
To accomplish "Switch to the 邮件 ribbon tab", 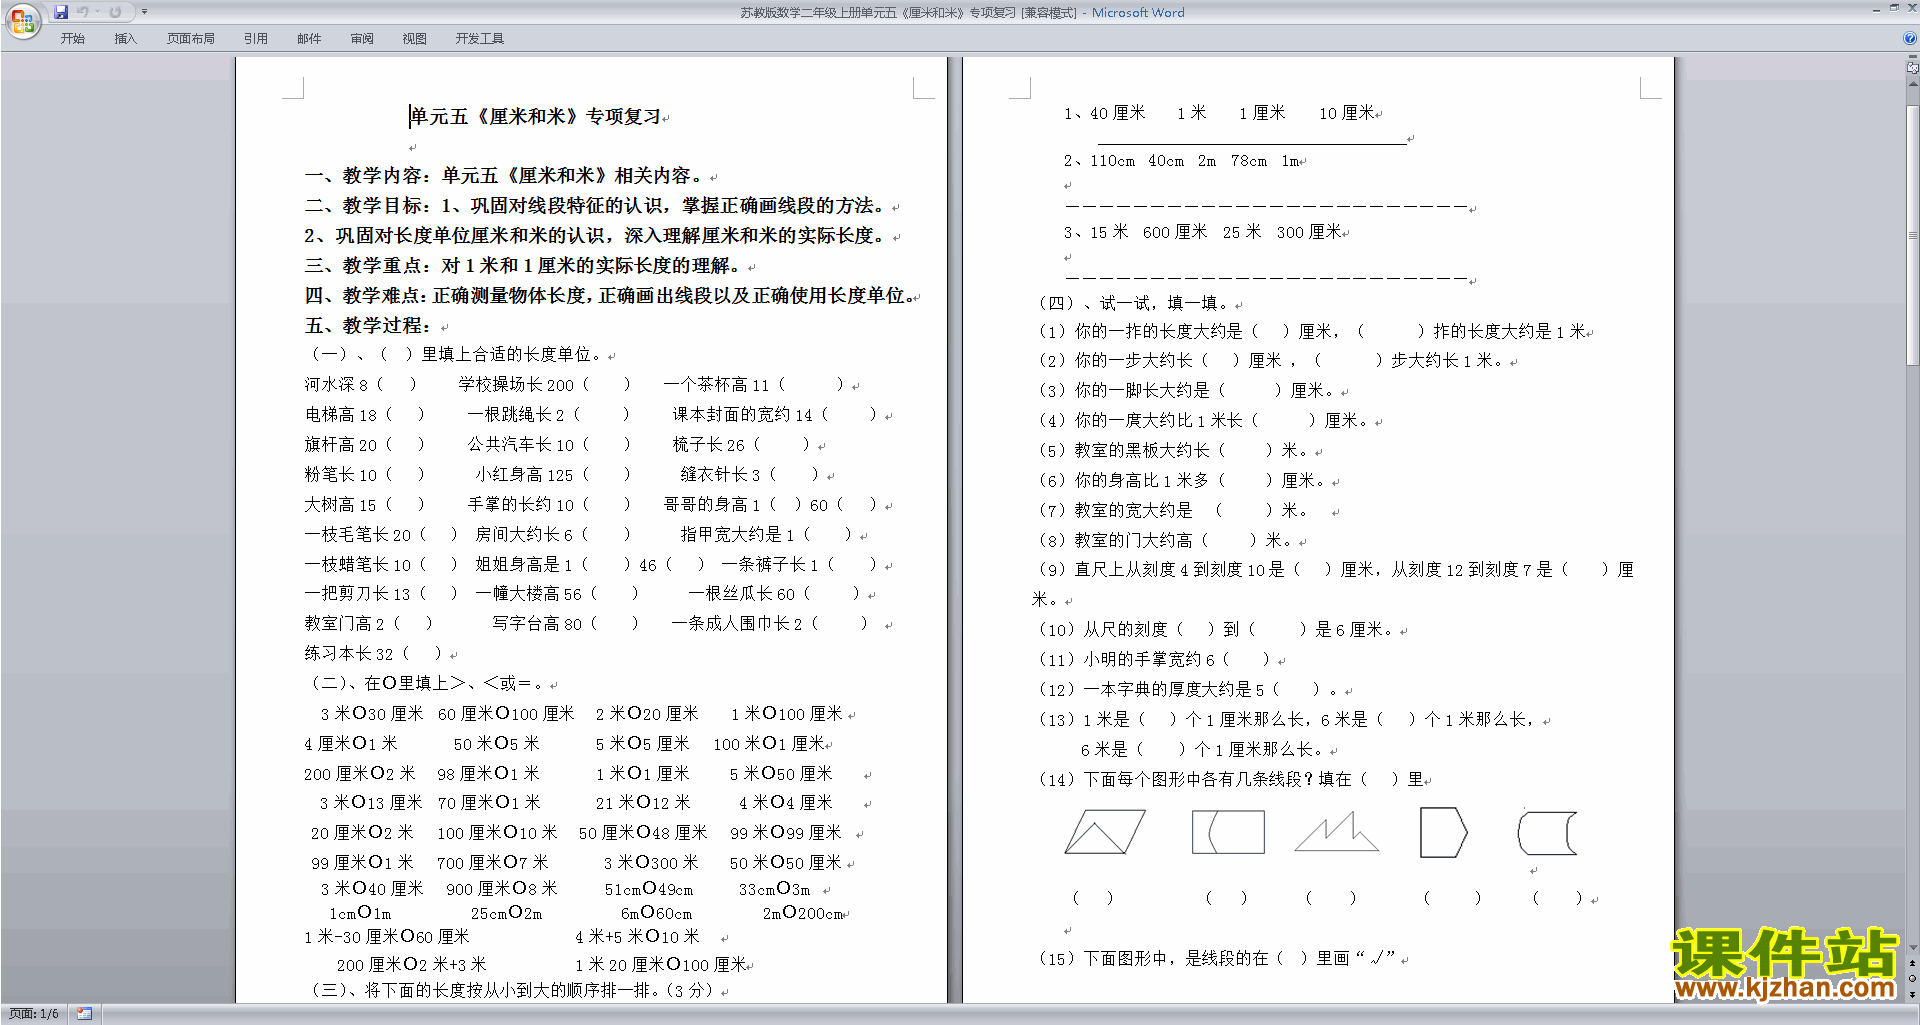I will tap(309, 38).
